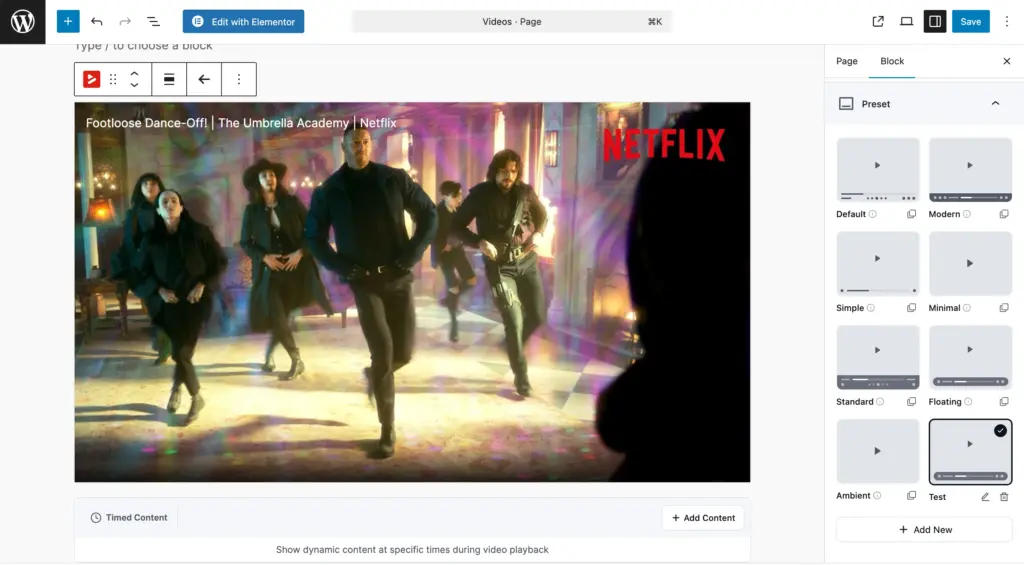Click Add New preset button
This screenshot has width=1024, height=565.
tap(924, 530)
